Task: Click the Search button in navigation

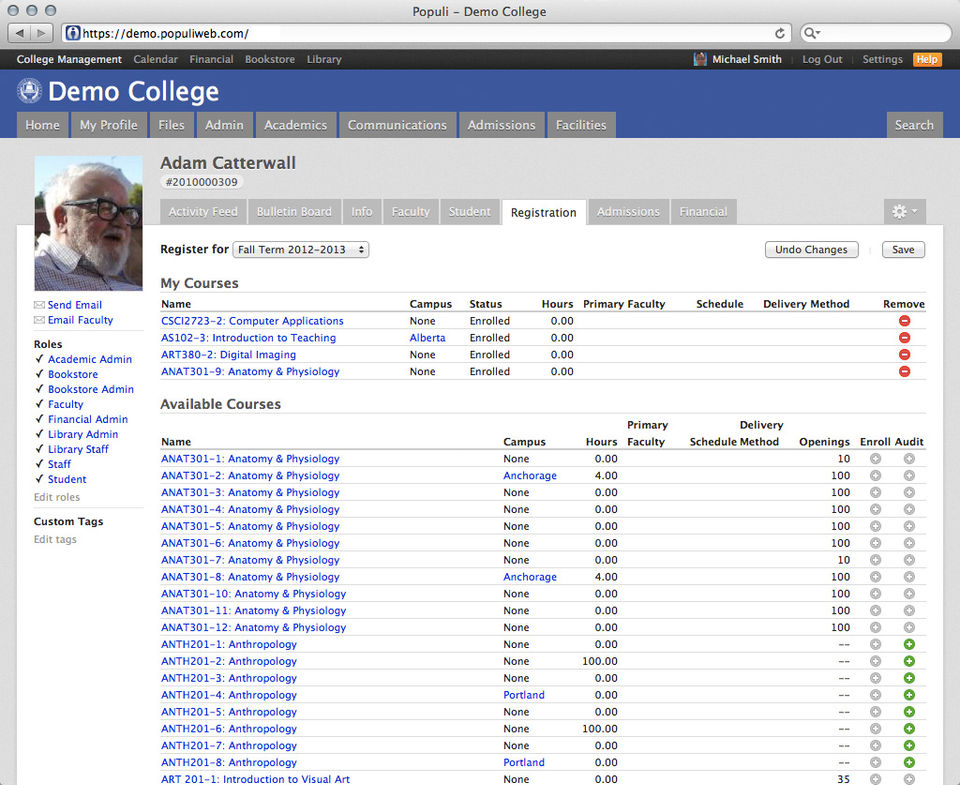Action: coord(915,125)
